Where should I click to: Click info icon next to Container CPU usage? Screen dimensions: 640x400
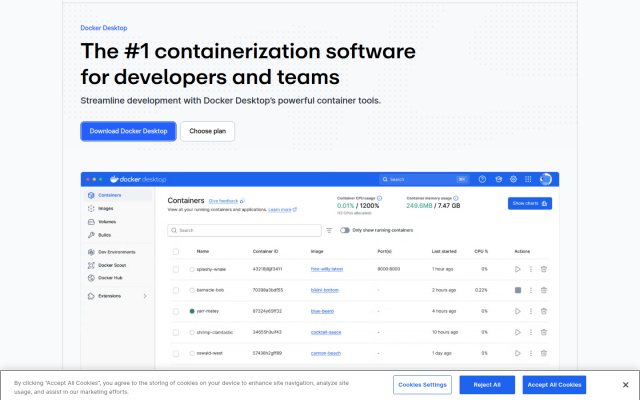[379, 198]
